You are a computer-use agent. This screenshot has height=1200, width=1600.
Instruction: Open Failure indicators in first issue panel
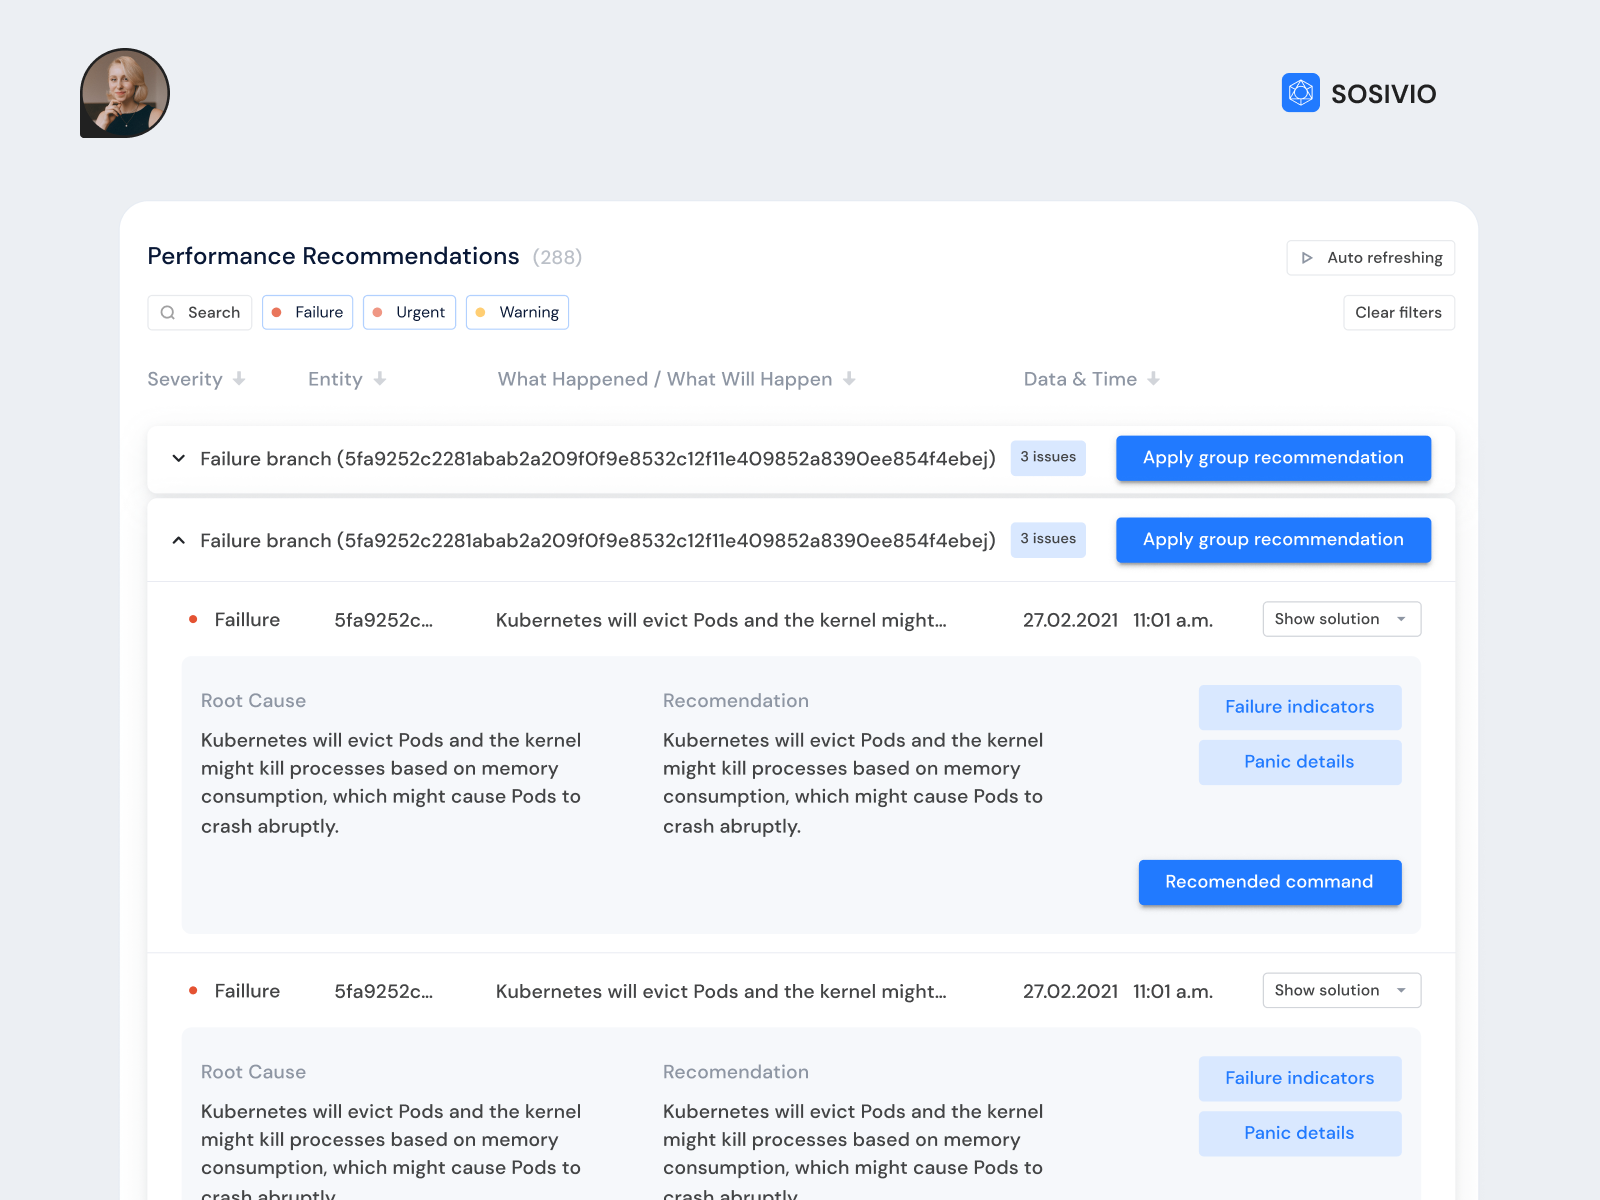(1300, 707)
